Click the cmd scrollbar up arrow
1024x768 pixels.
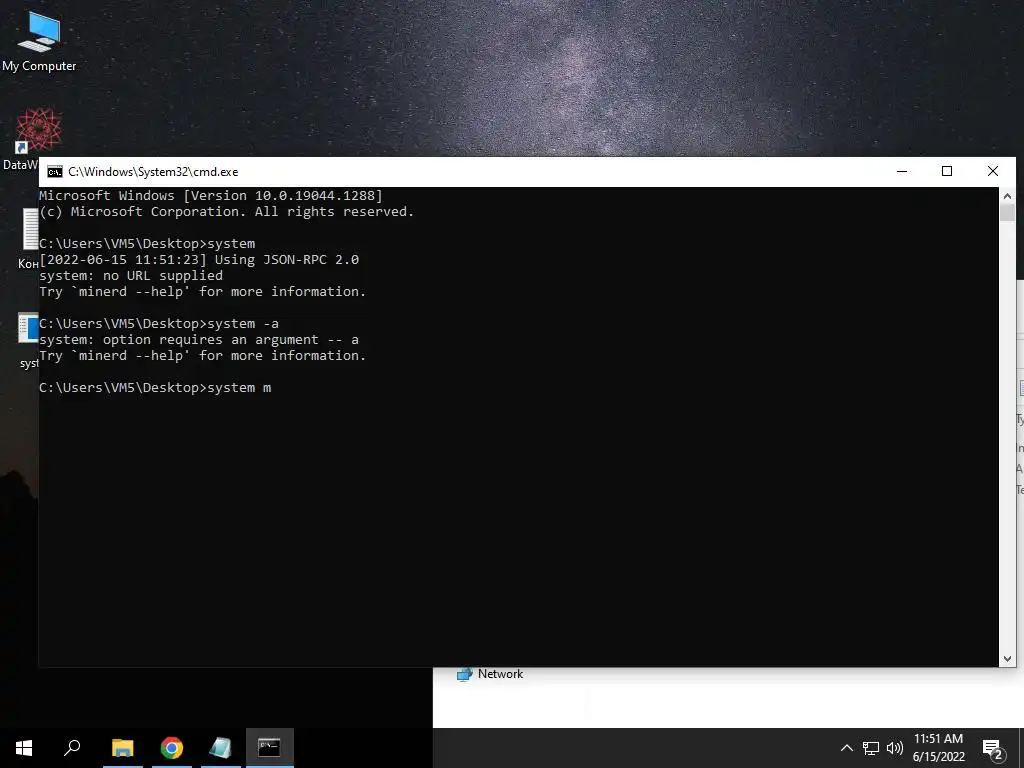(1007, 195)
